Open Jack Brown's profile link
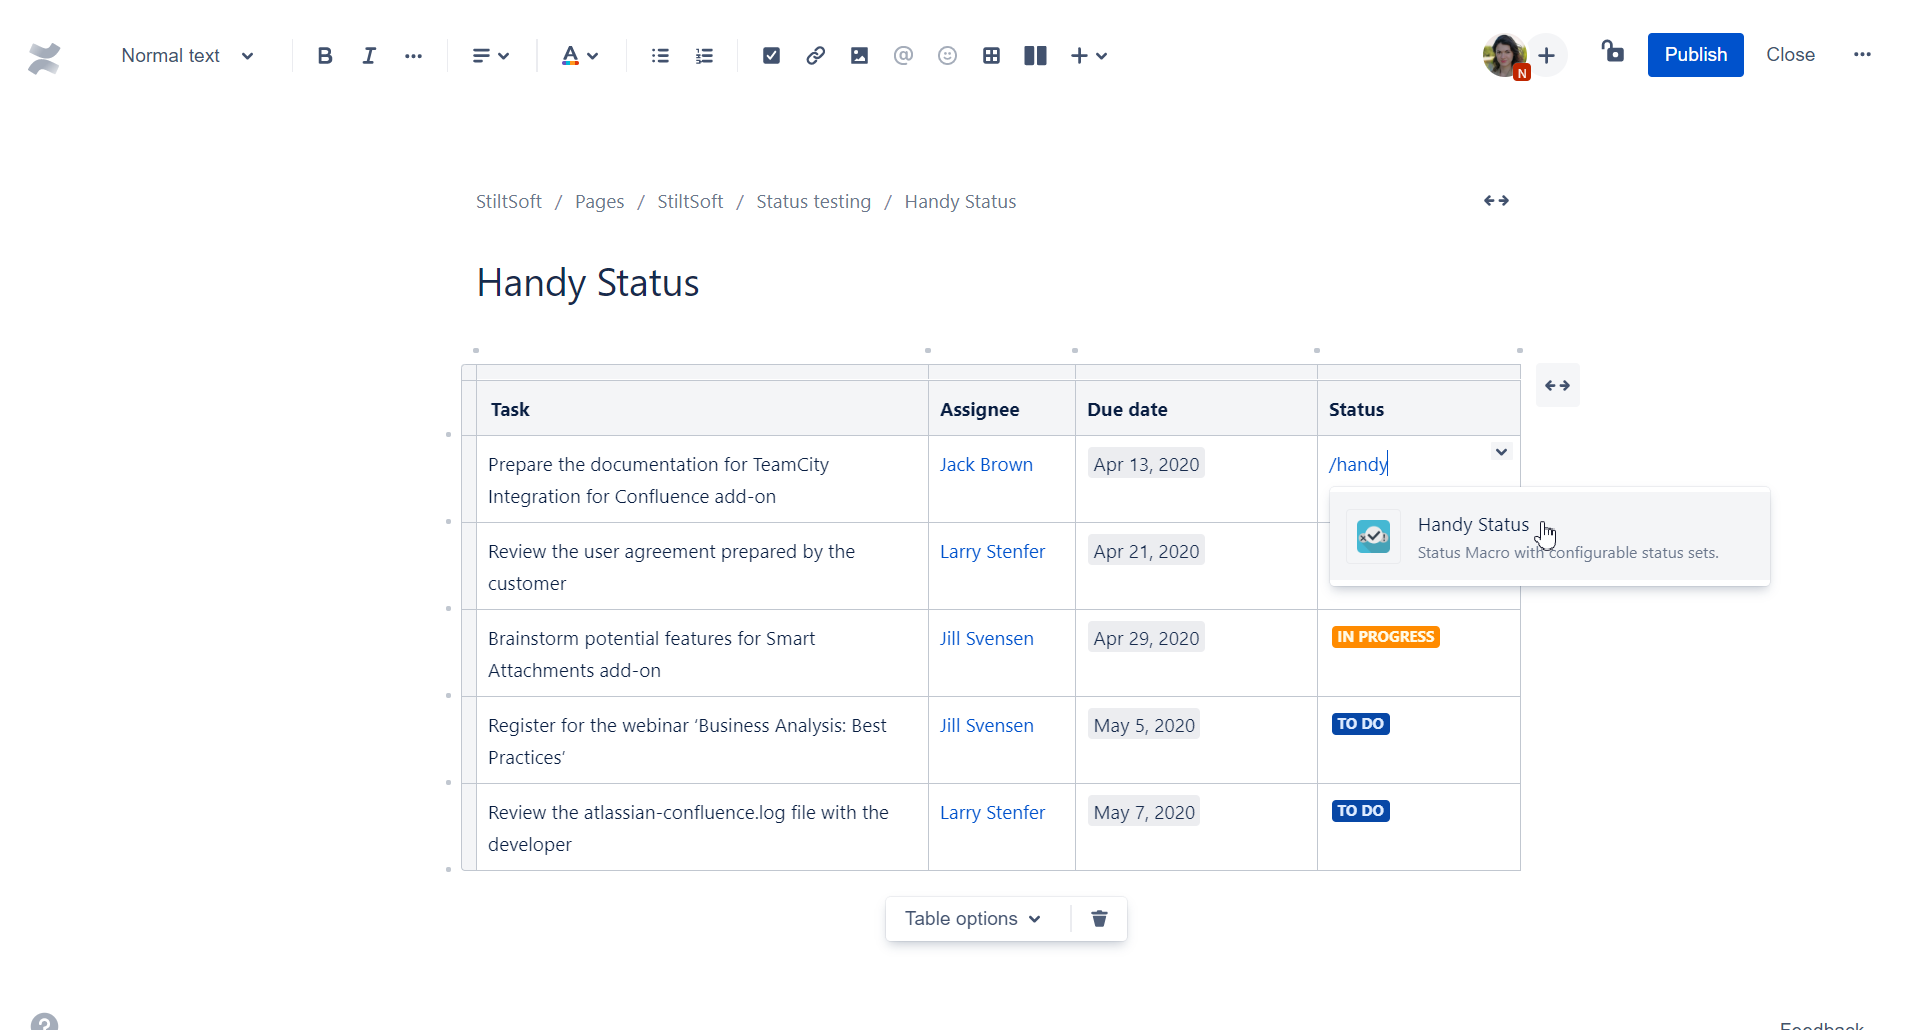This screenshot has width=1920, height=1030. click(986, 463)
